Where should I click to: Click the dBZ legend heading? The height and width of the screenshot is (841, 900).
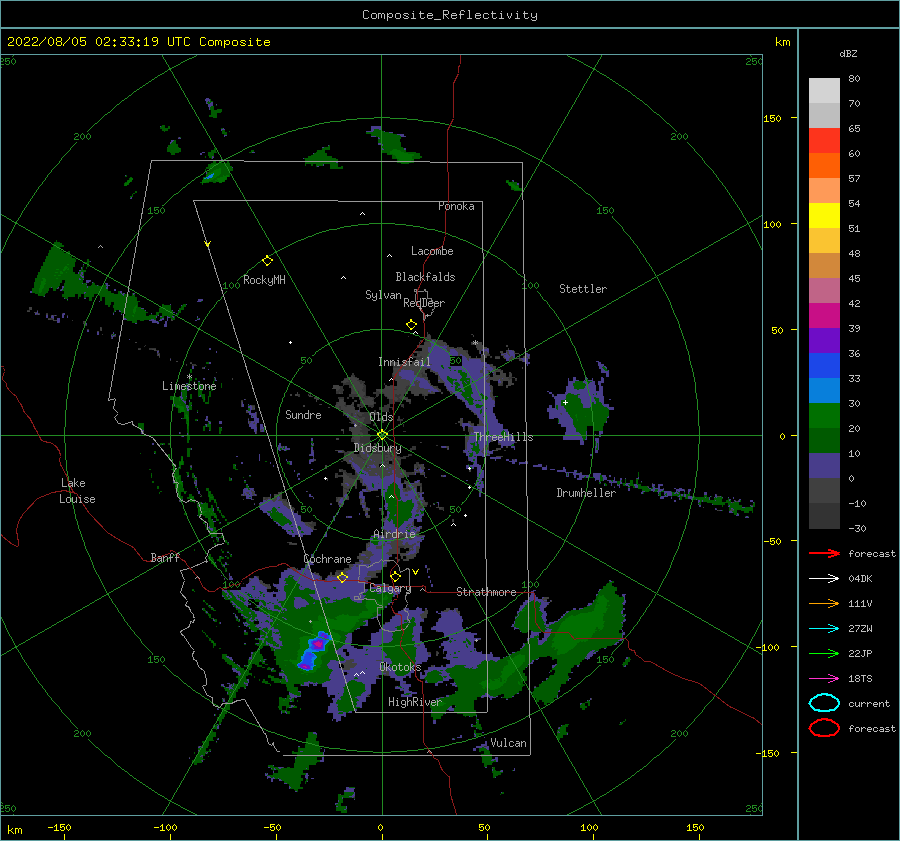pyautogui.click(x=848, y=53)
